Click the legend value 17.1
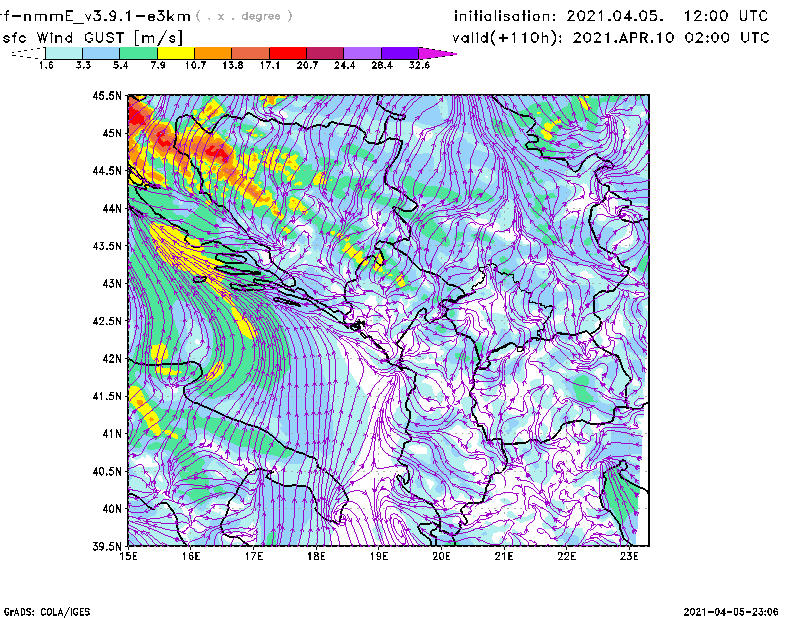 [269, 65]
